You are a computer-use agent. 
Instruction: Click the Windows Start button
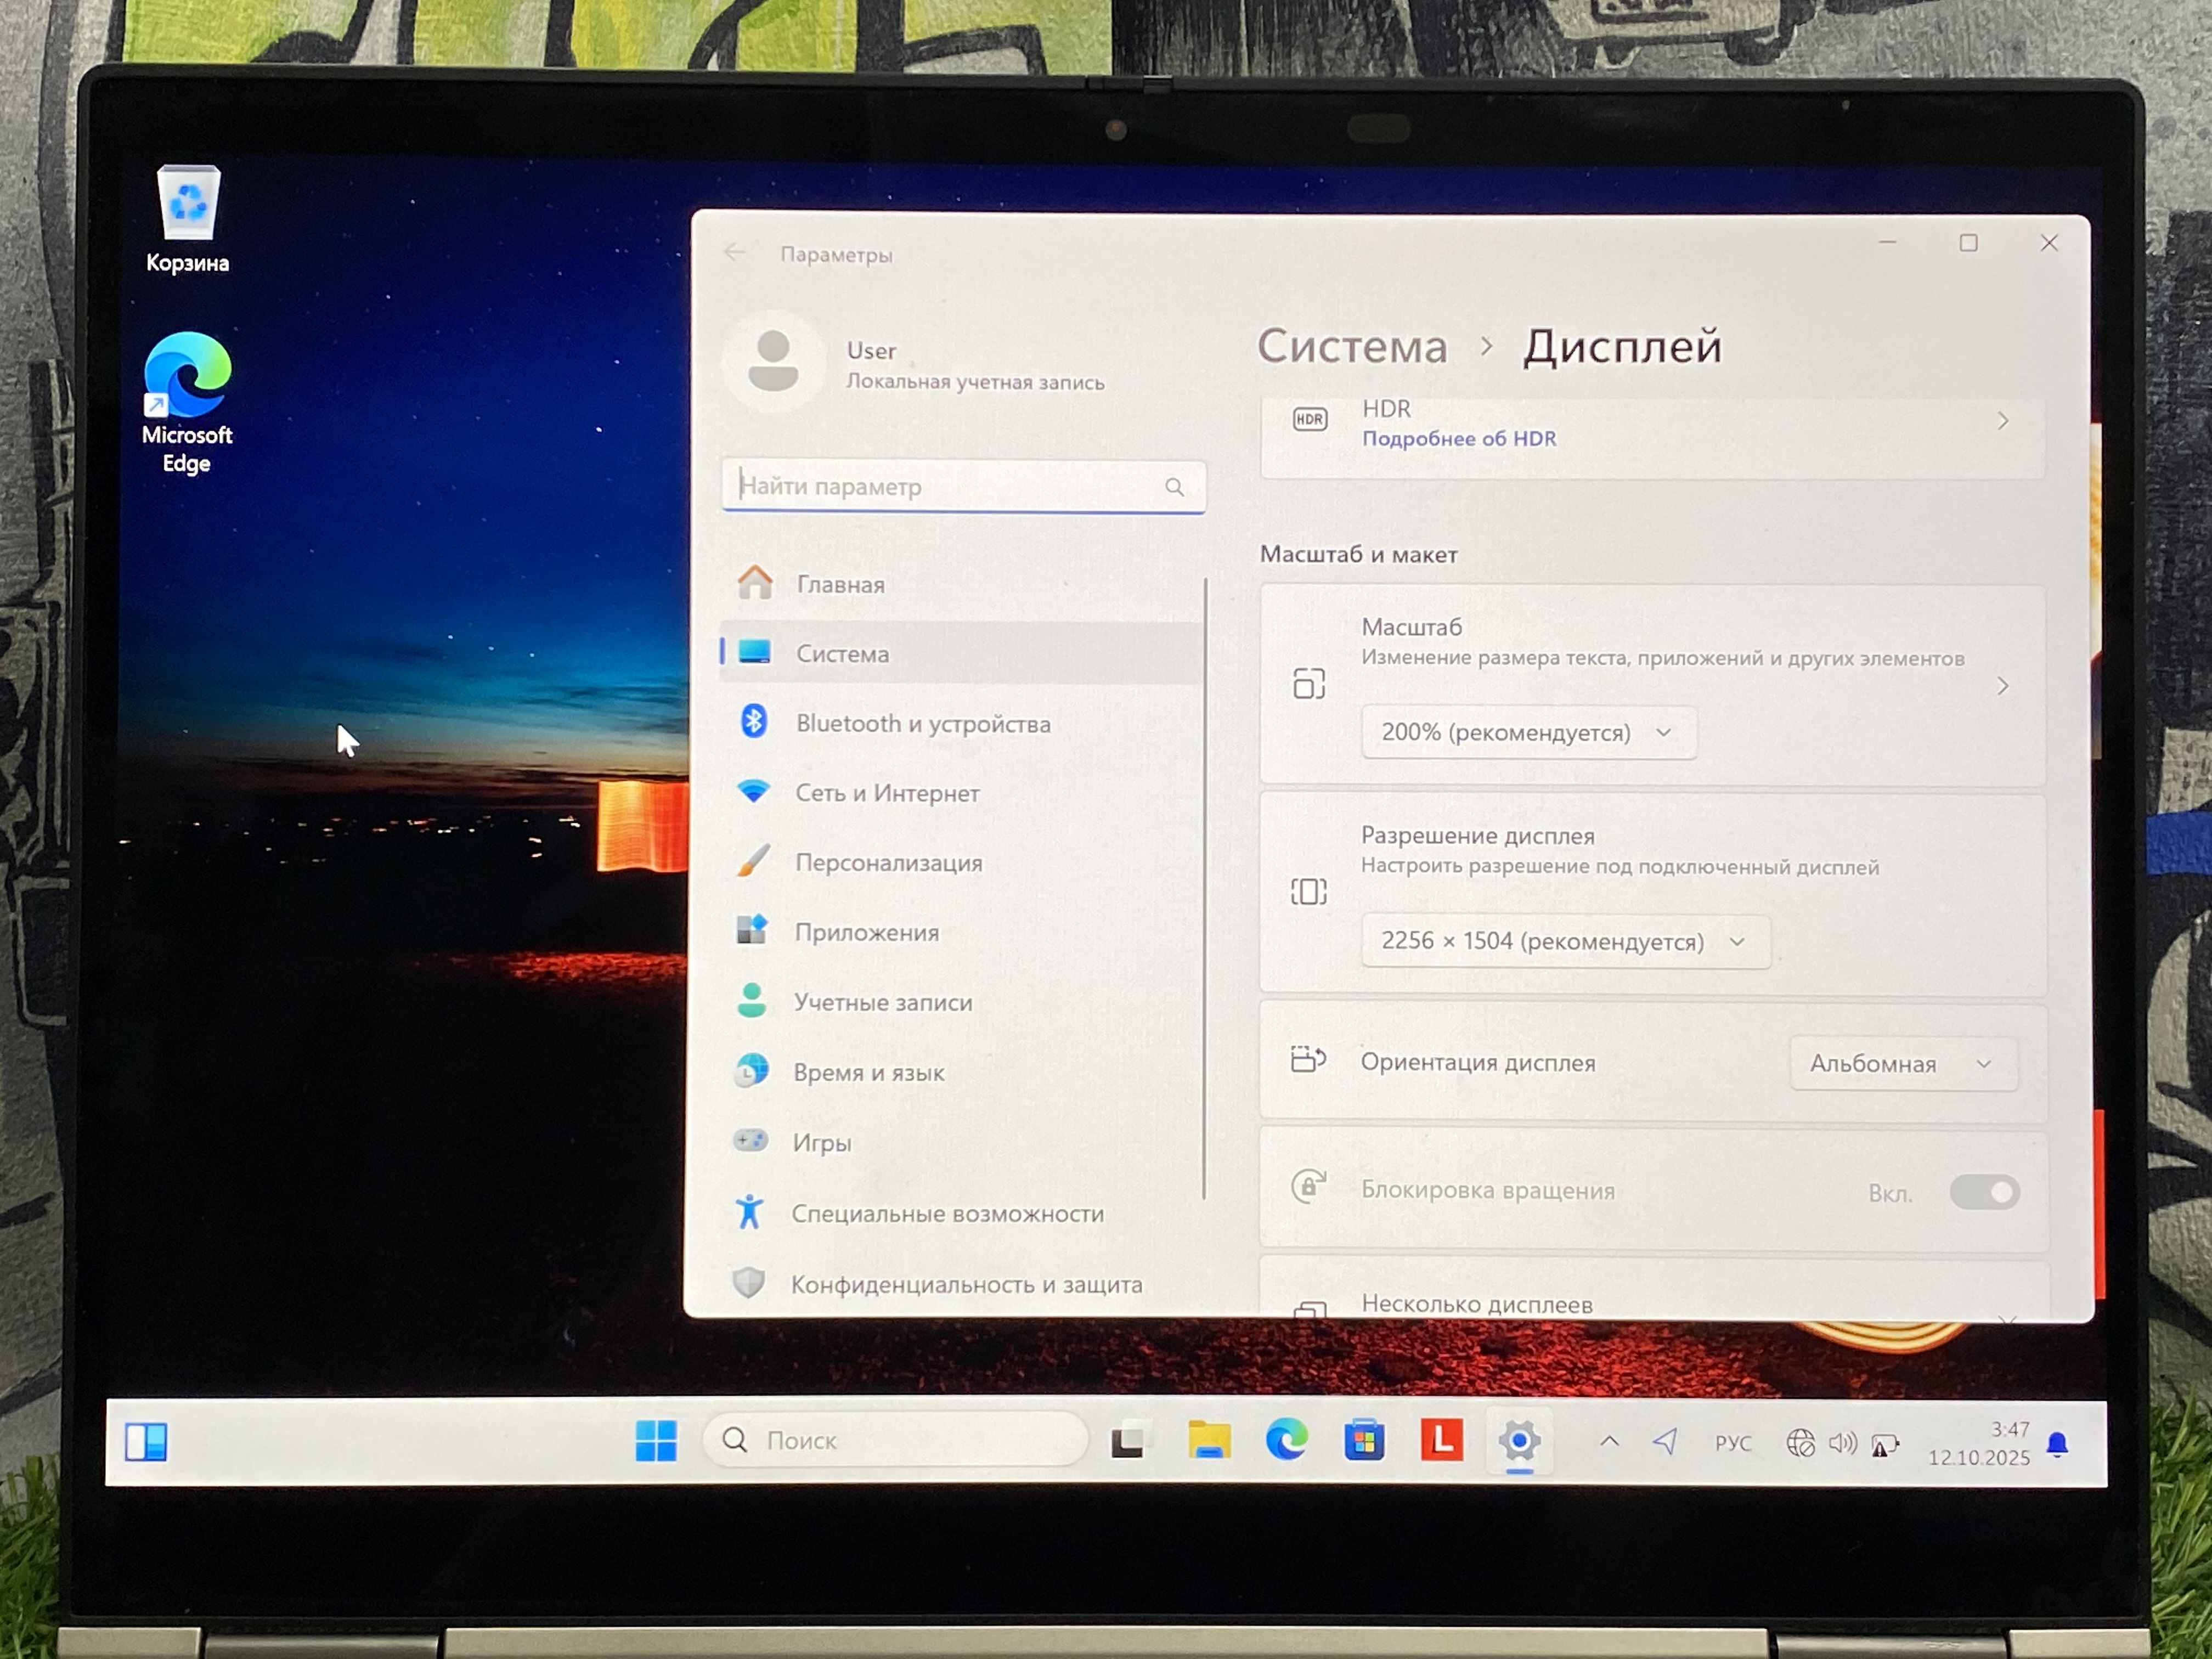tap(655, 1441)
